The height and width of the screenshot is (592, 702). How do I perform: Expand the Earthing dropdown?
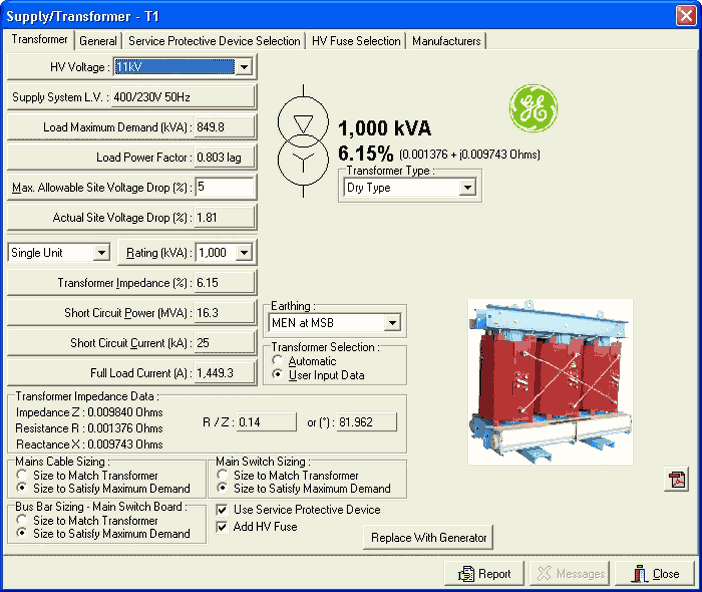coord(392,323)
